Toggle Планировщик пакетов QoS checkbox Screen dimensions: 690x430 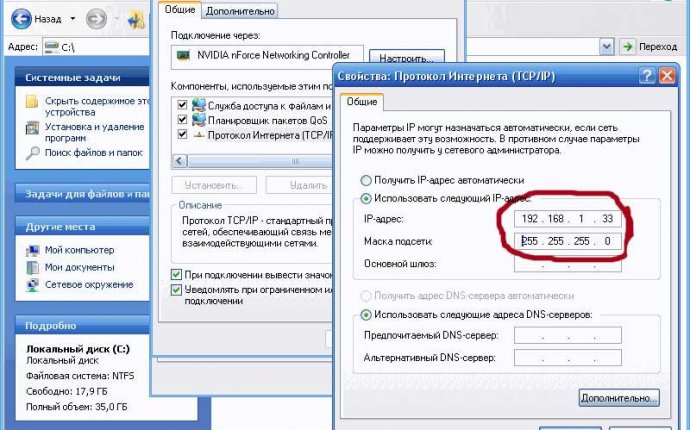(182, 119)
